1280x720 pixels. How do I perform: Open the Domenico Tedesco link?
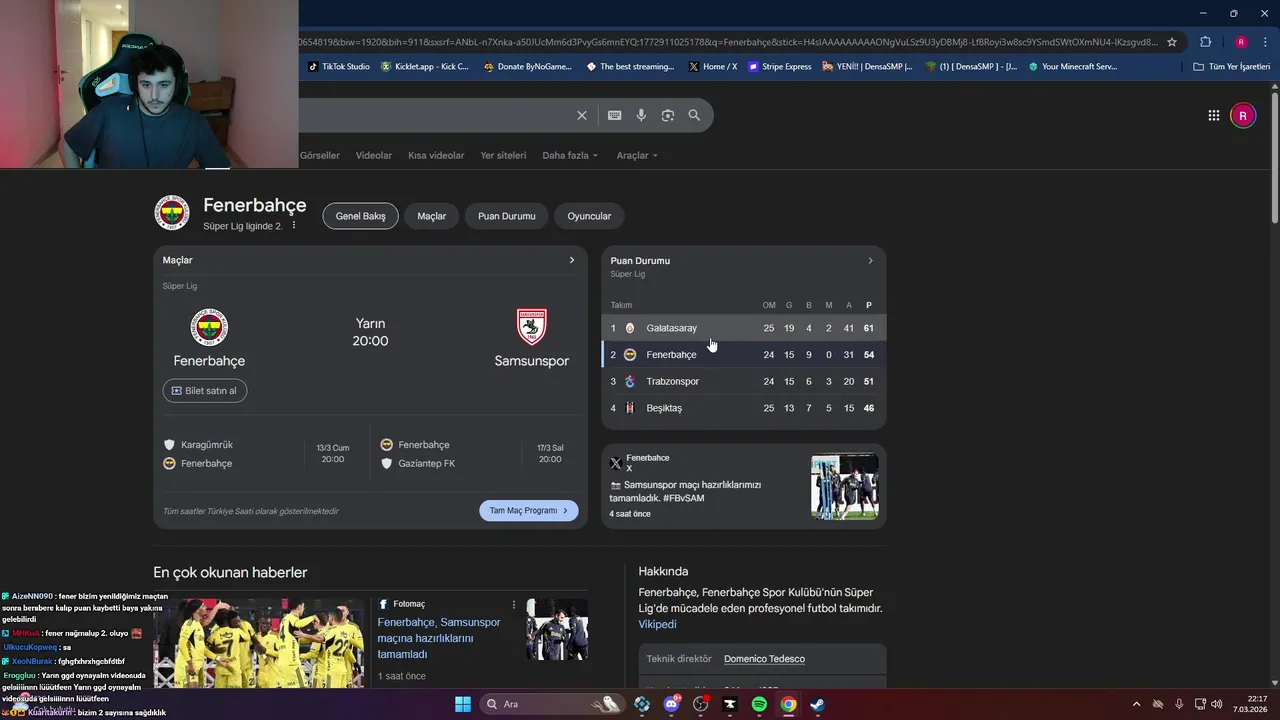click(764, 659)
